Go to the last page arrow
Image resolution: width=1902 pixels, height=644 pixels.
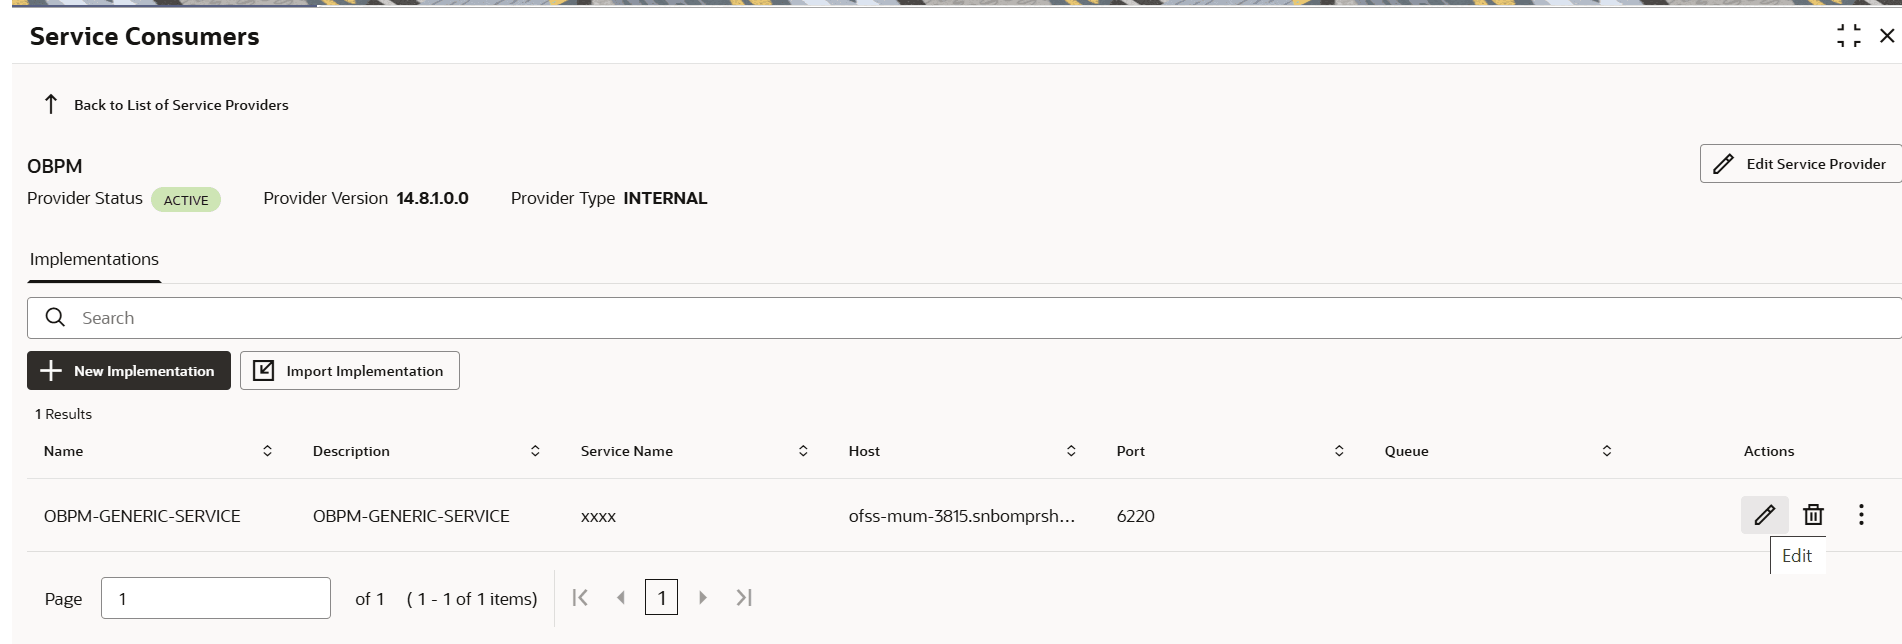pyautogui.click(x=744, y=598)
